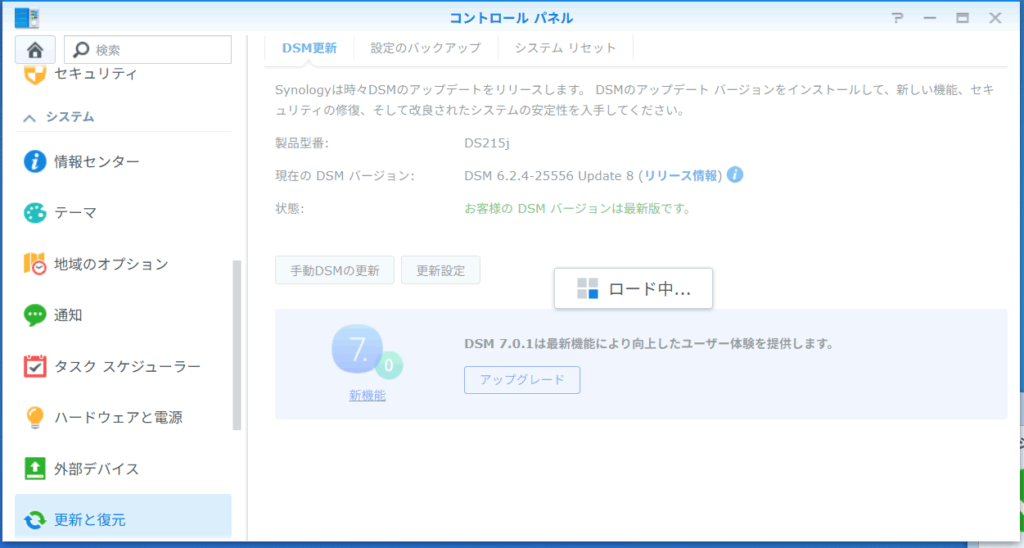Open the リリース情報 link
The height and width of the screenshot is (548, 1024).
(680, 176)
